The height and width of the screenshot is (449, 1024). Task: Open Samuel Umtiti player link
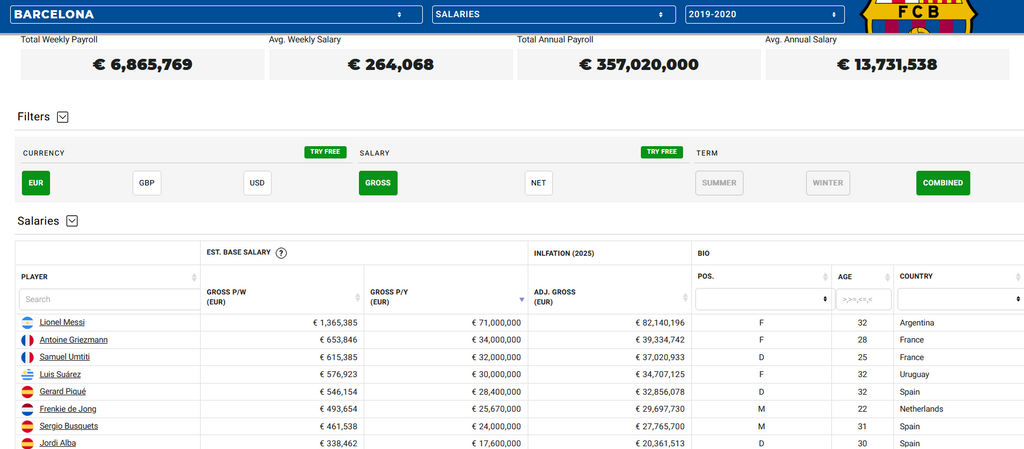tap(65, 358)
